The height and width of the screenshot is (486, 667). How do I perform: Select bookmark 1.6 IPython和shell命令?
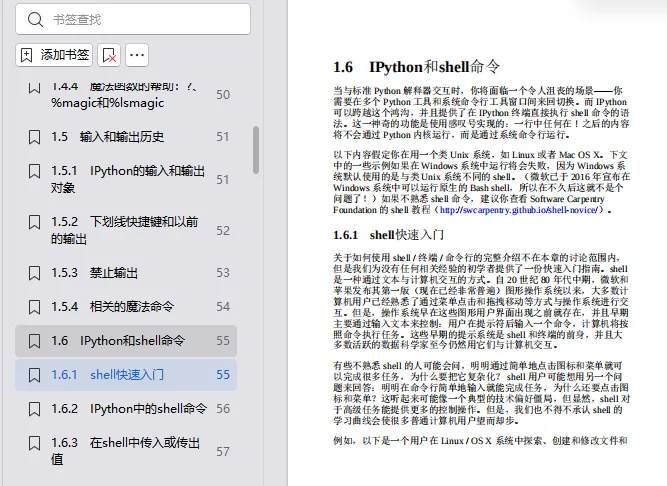(x=126, y=341)
